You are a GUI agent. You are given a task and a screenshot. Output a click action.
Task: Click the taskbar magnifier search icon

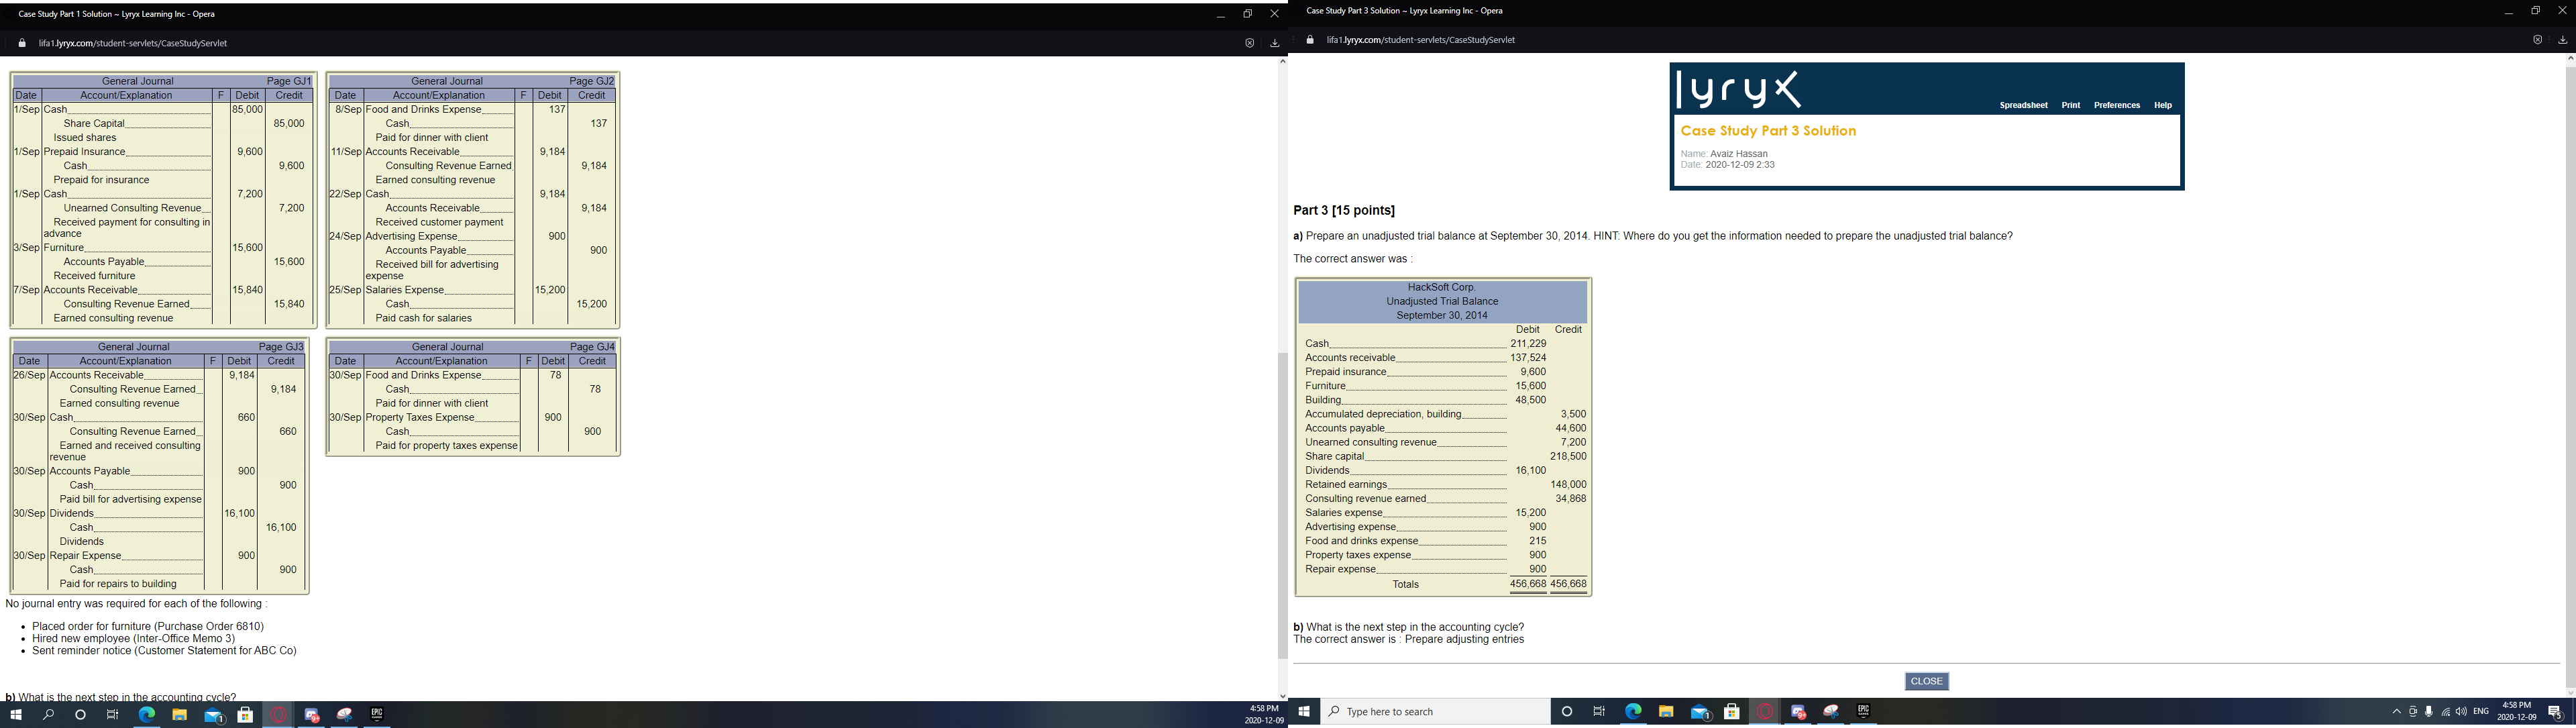pos(48,715)
